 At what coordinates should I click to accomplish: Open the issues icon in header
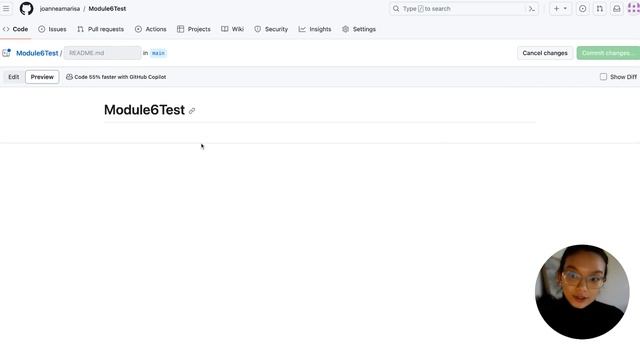coord(582,9)
